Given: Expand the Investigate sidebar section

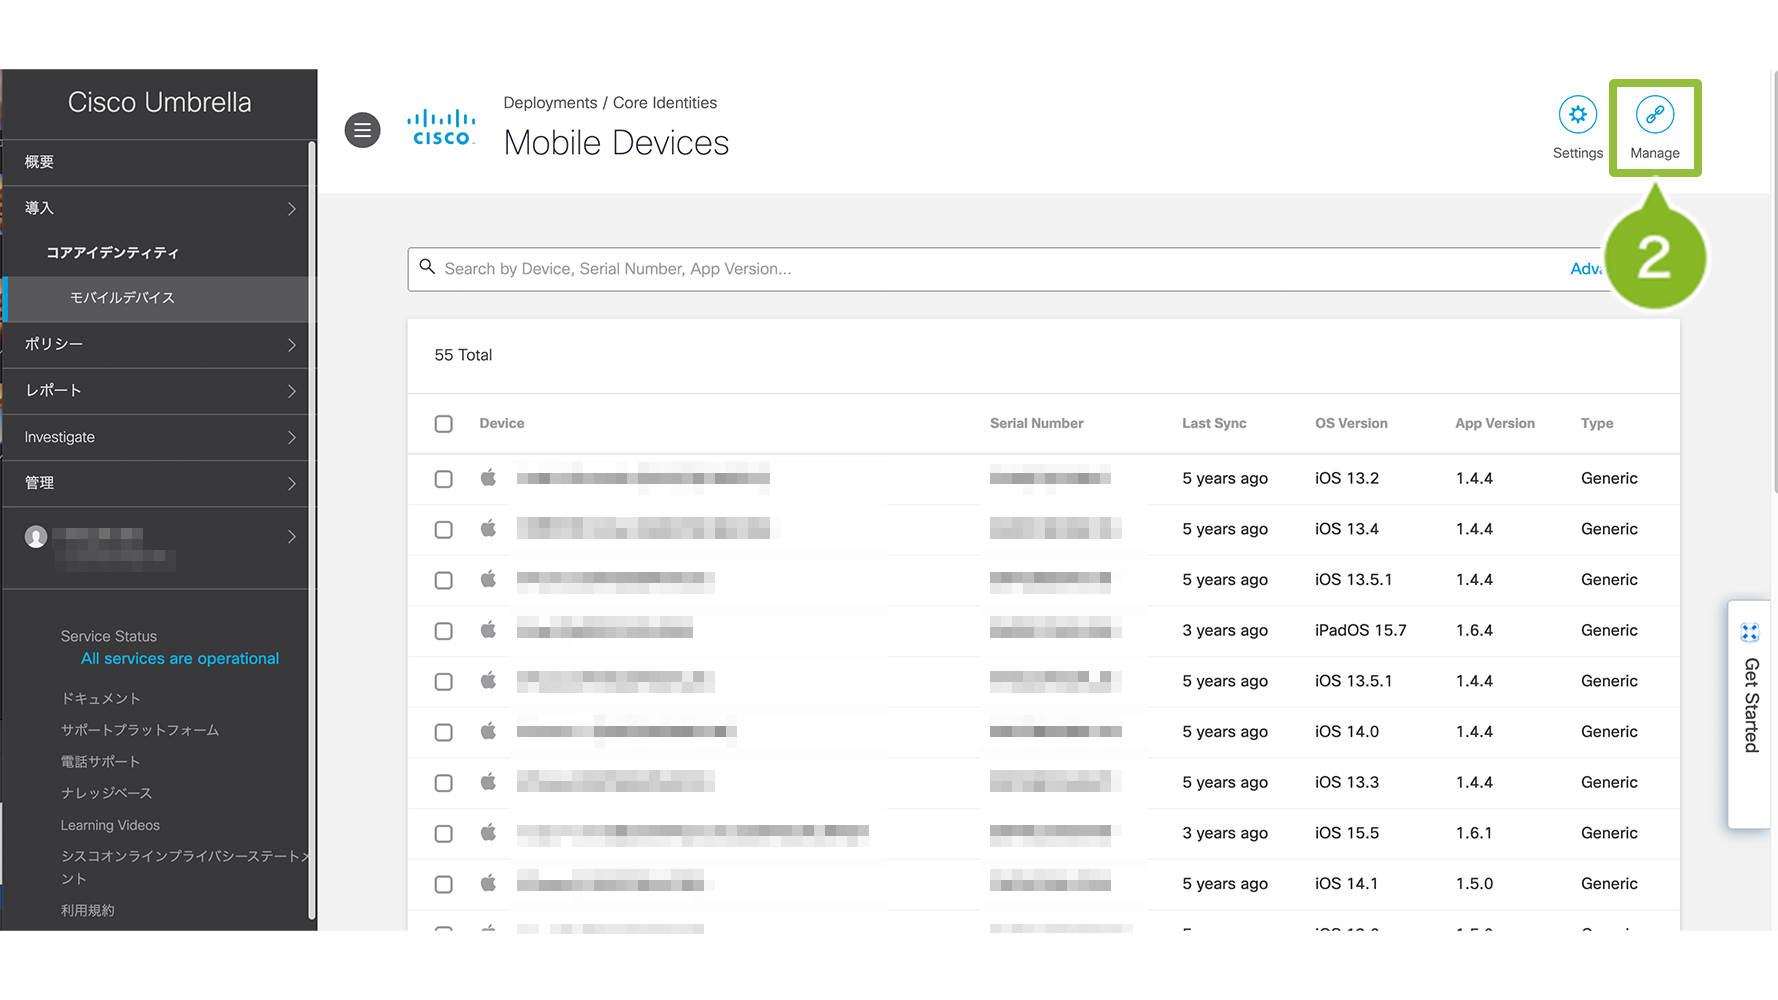Looking at the screenshot, I should click(160, 437).
